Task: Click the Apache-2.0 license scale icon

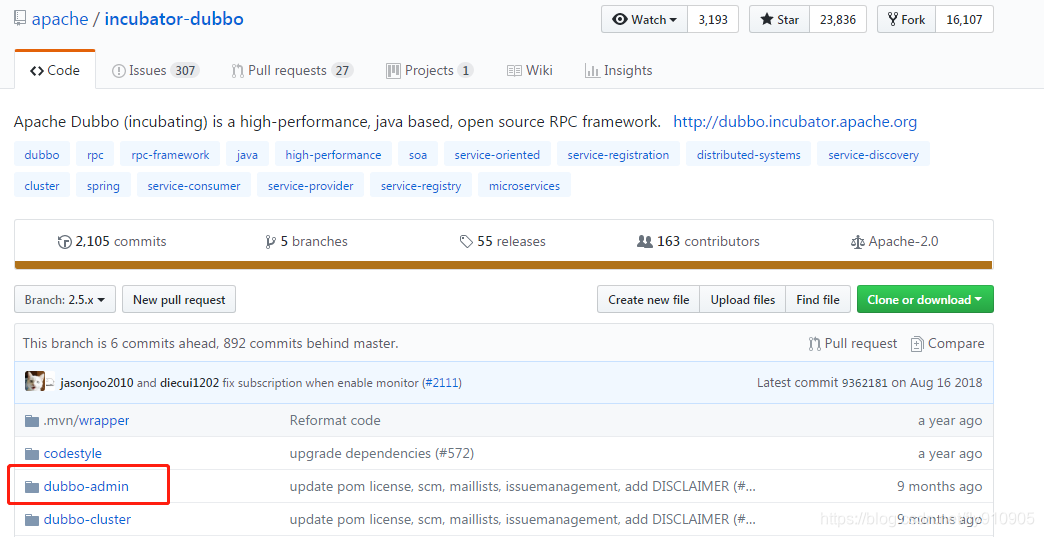Action: (x=857, y=242)
